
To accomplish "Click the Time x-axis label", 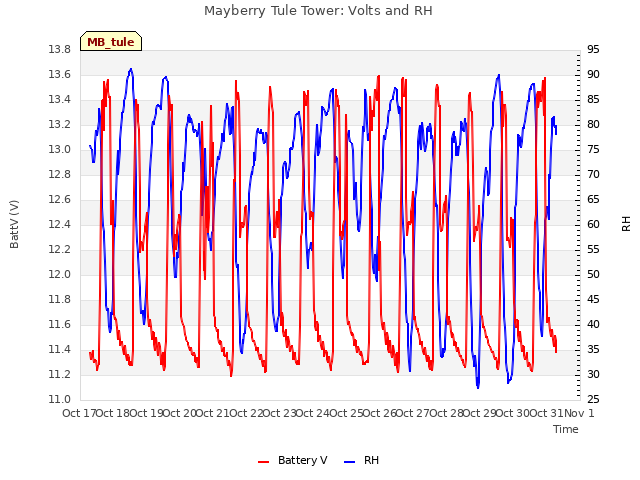I will pos(566,429).
